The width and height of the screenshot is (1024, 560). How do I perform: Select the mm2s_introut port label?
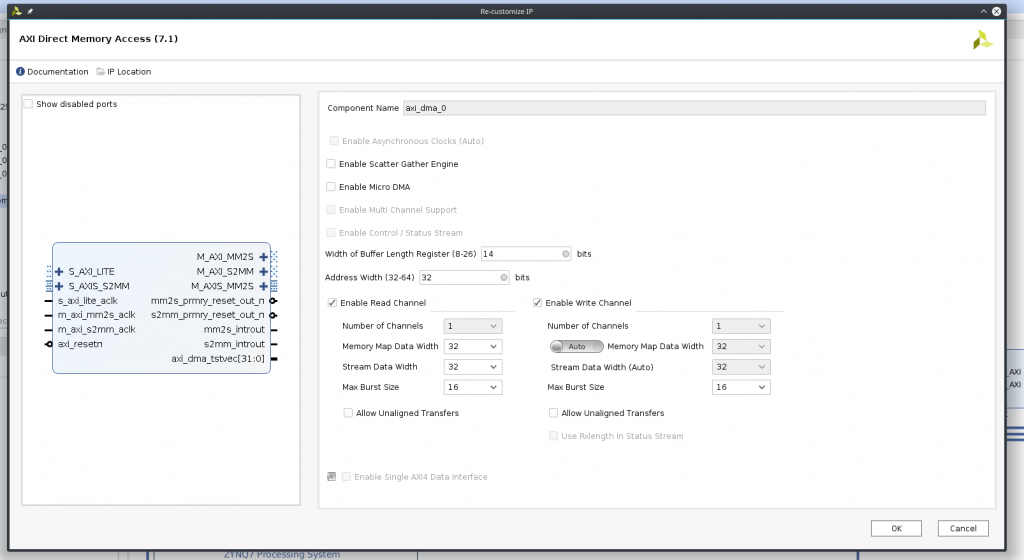(x=234, y=330)
